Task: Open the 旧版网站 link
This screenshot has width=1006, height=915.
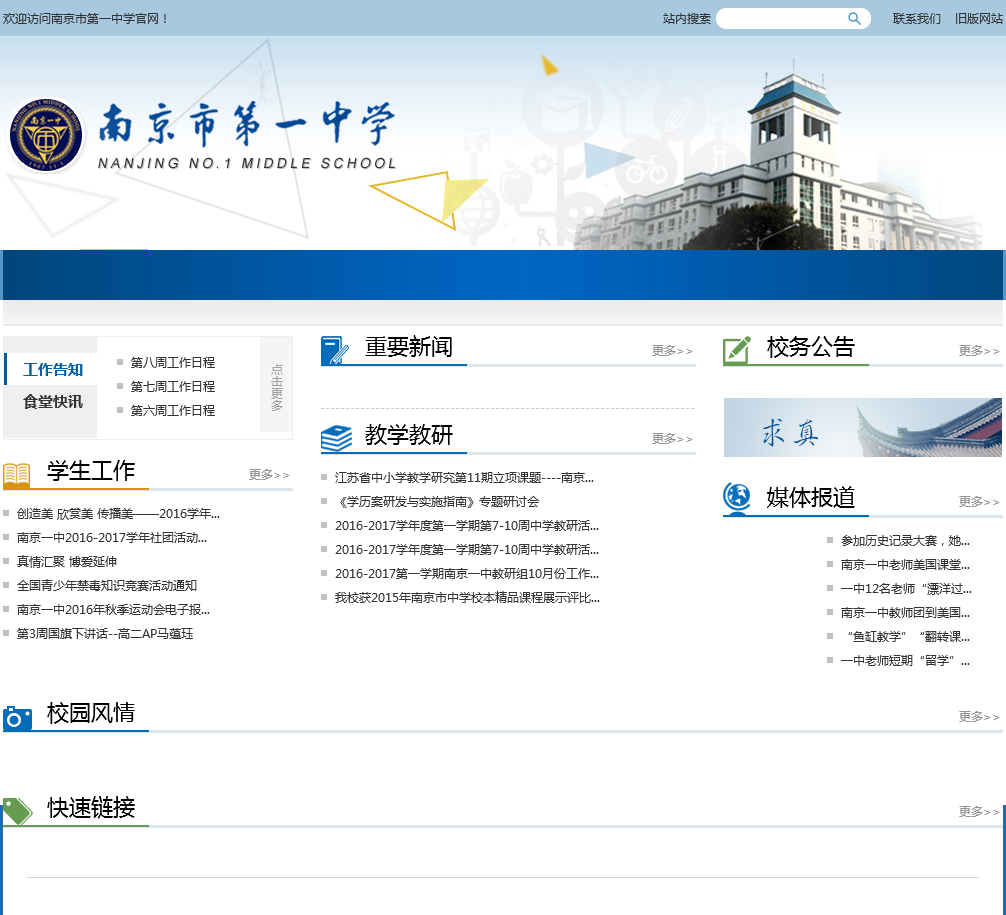Action: (978, 19)
